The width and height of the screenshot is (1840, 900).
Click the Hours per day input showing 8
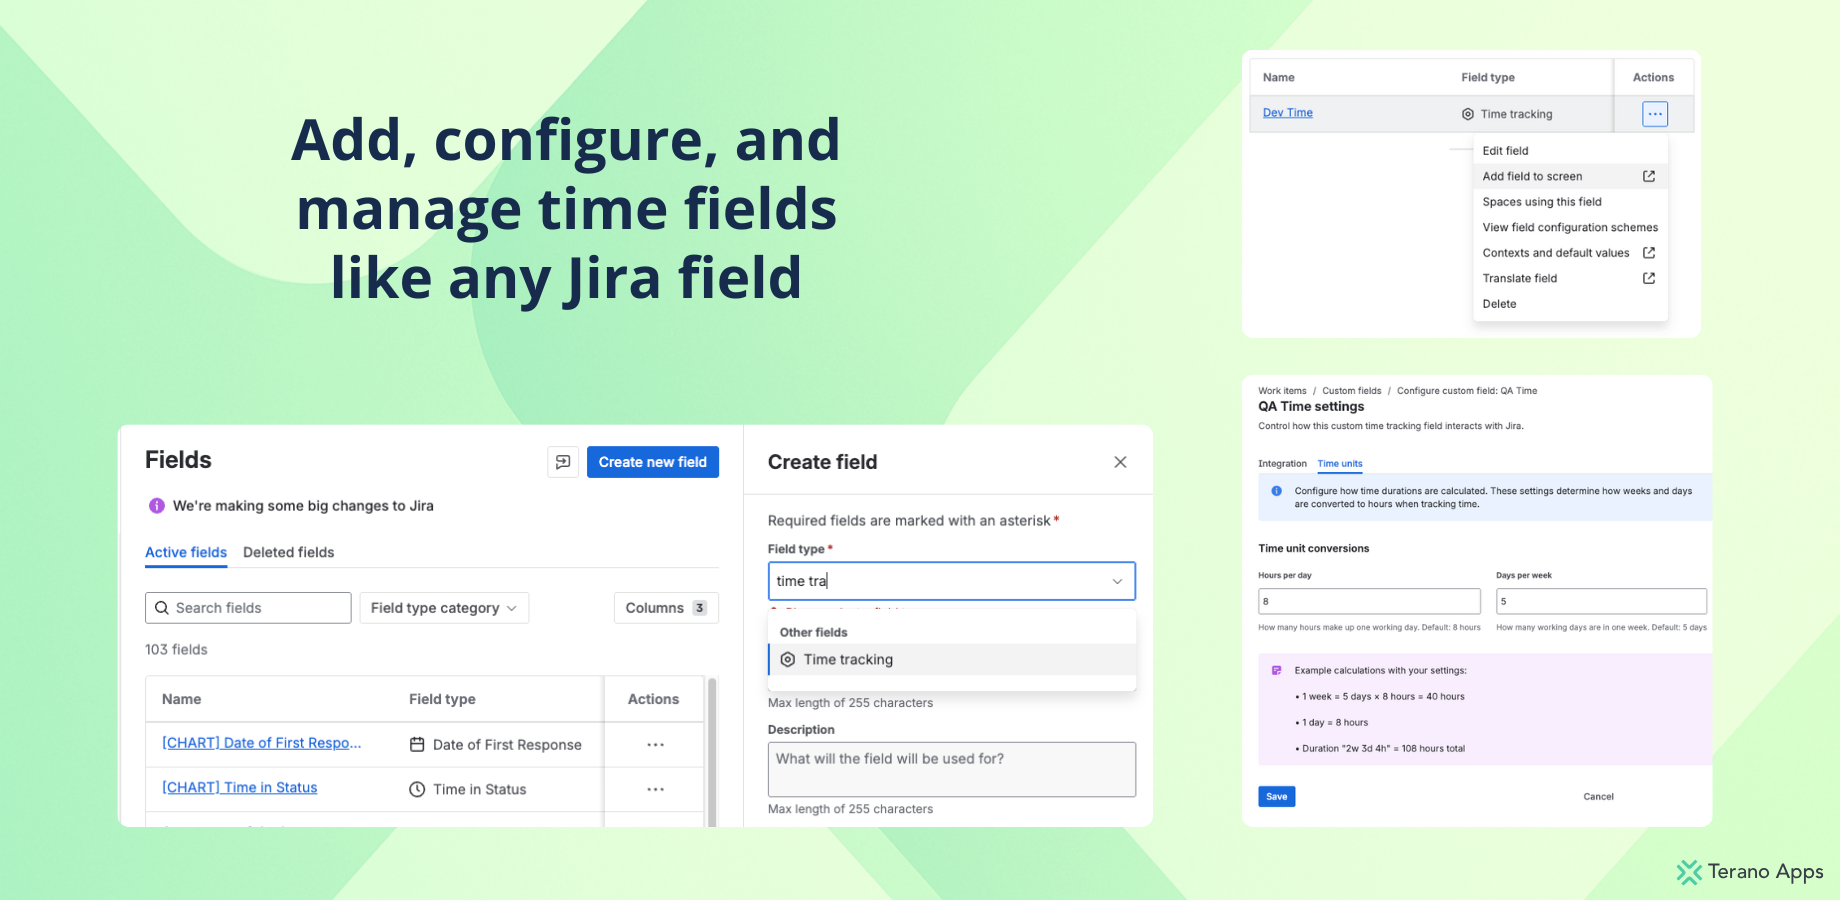(1369, 601)
